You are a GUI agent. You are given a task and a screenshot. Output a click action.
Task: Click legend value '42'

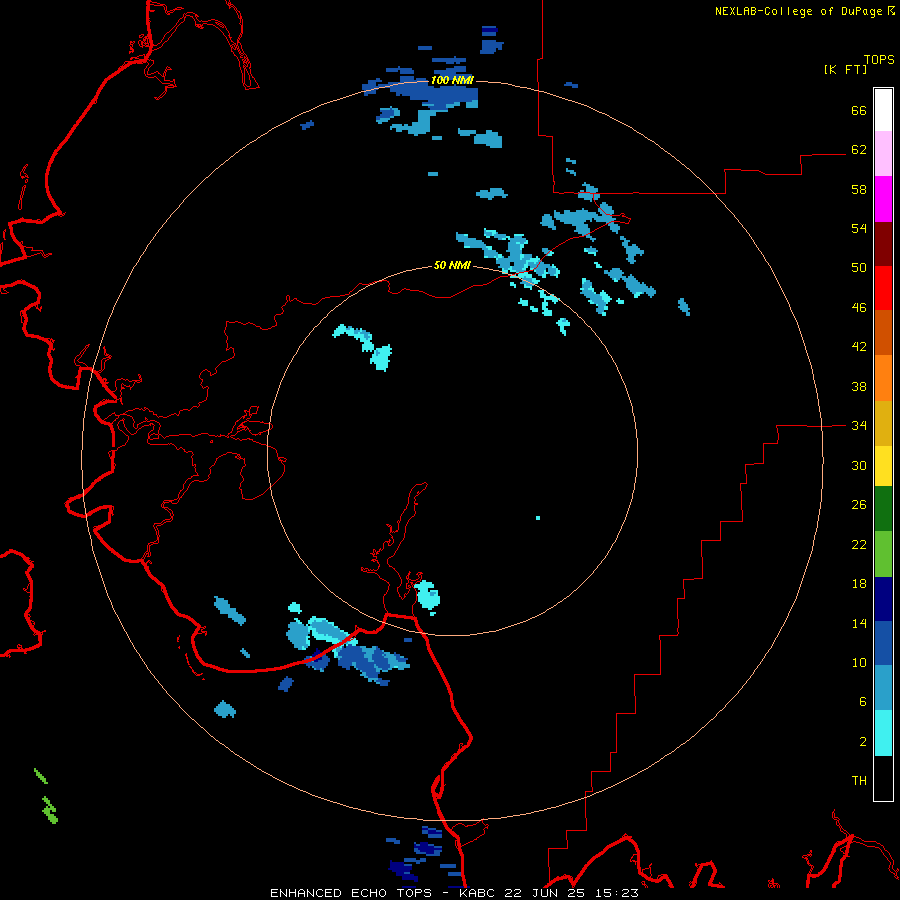(859, 347)
